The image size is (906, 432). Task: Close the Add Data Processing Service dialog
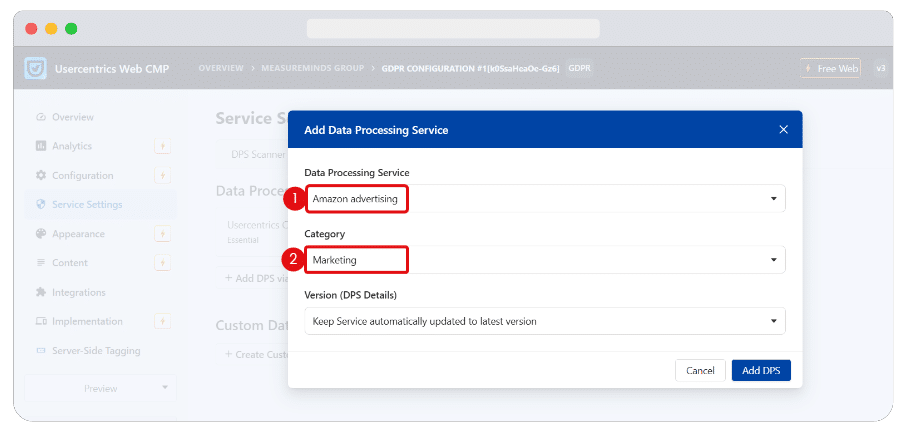tap(784, 129)
